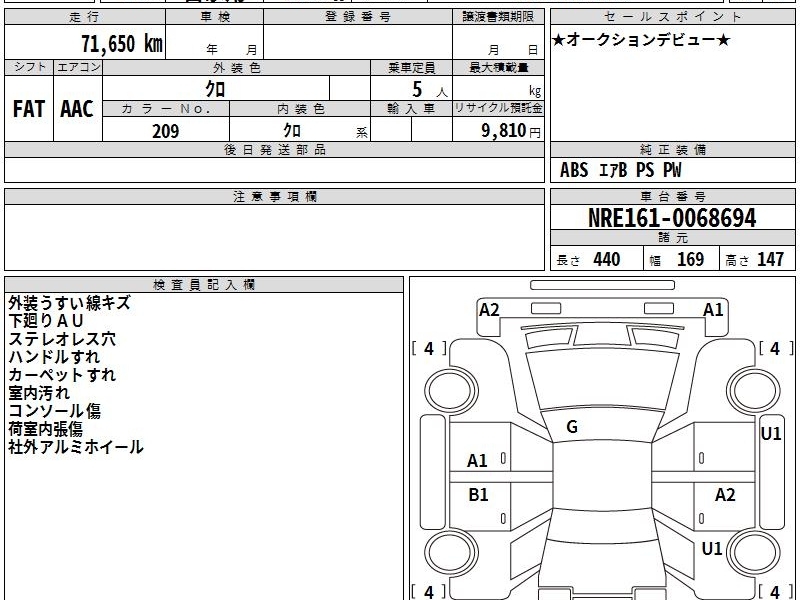Click the A2 mark at bumper corner
This screenshot has height=600, width=800.
pos(489,310)
